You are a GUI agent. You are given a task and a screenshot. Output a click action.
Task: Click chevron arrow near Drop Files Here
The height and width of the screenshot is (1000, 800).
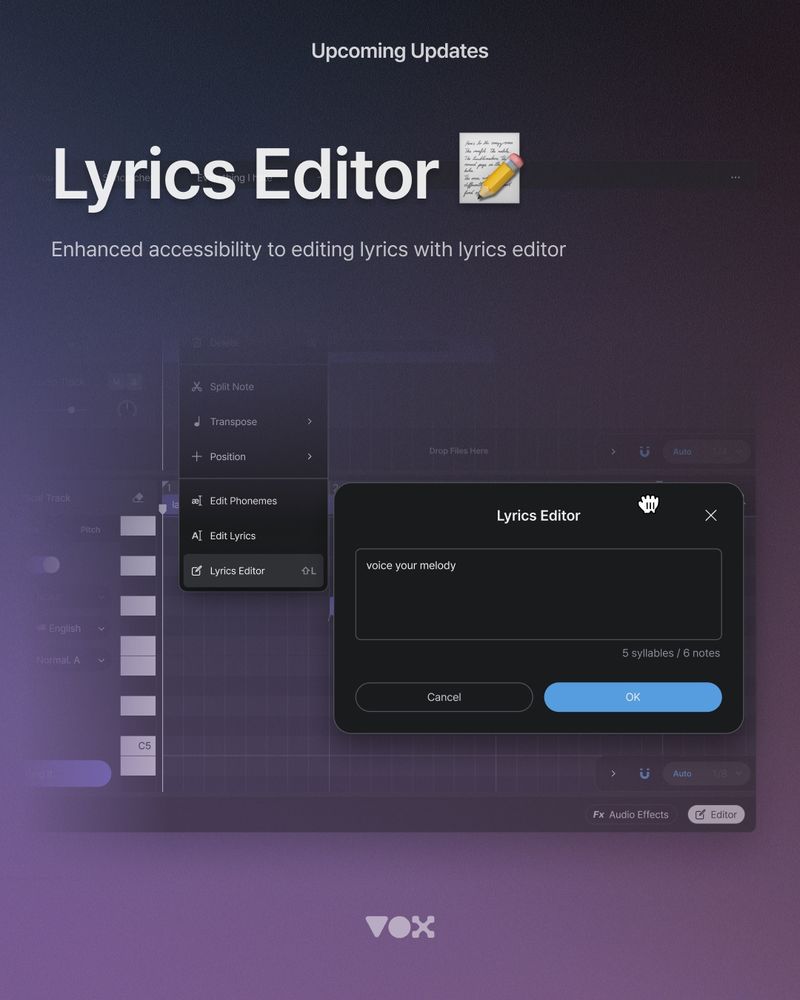613,452
